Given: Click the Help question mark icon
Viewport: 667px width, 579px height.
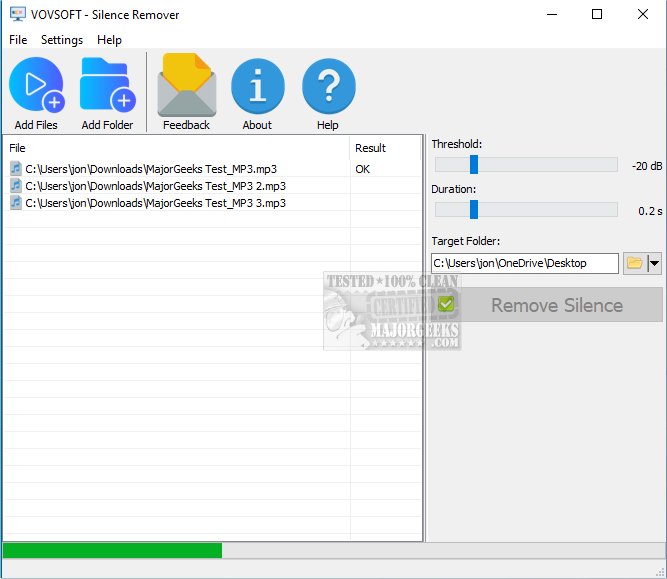Looking at the screenshot, I should point(328,87).
